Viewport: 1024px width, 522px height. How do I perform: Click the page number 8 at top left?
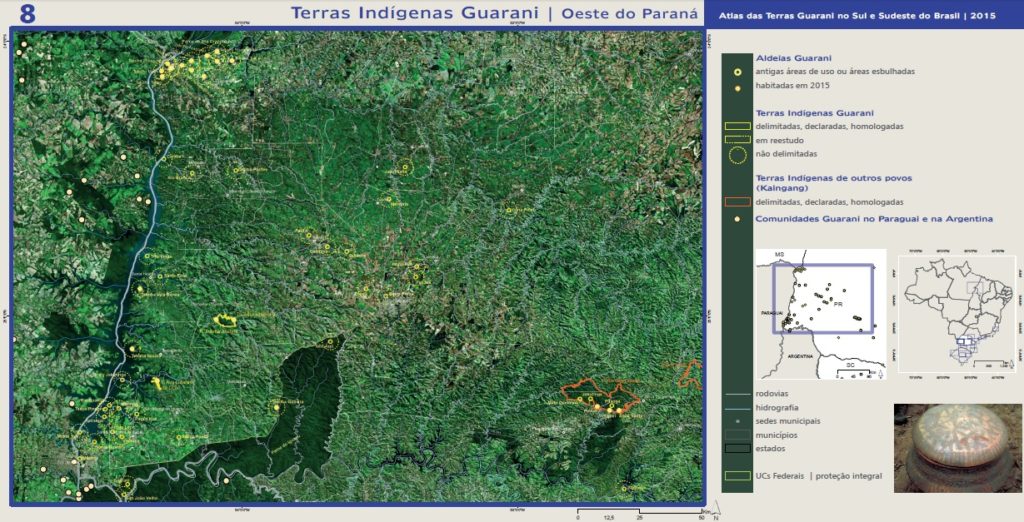tap(27, 14)
